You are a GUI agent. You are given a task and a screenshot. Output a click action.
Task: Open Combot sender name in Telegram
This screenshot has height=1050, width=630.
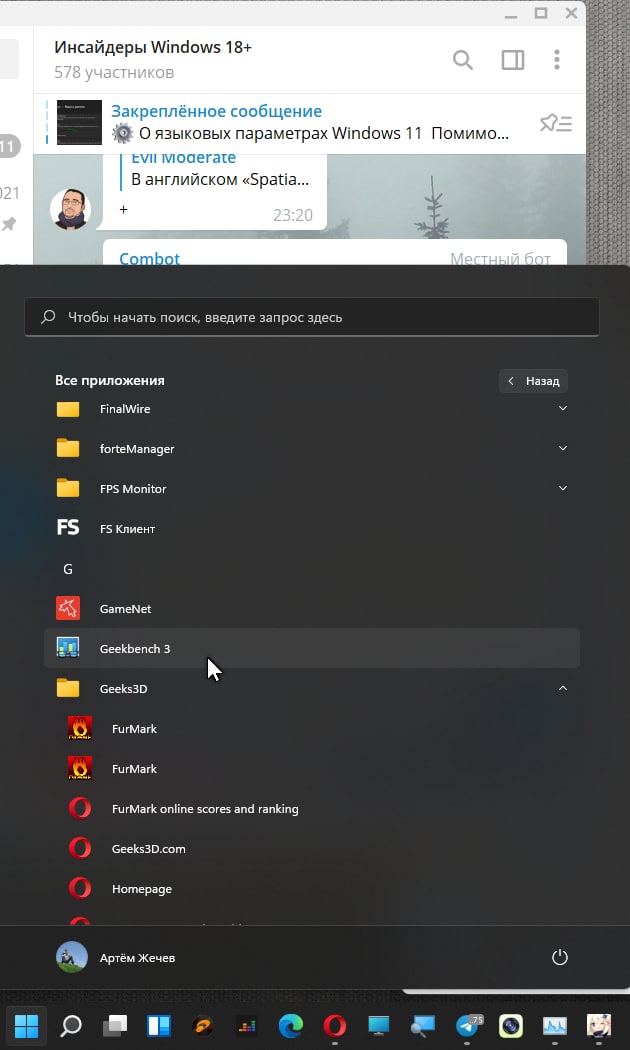pyautogui.click(x=149, y=258)
